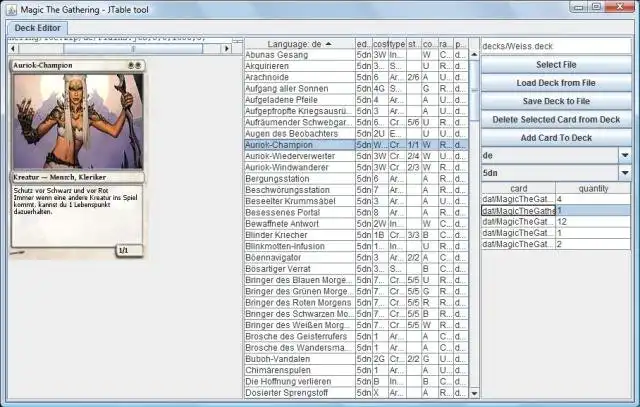
Task: Select 'Bösartiger Verrat' row
Action: (x=356, y=269)
